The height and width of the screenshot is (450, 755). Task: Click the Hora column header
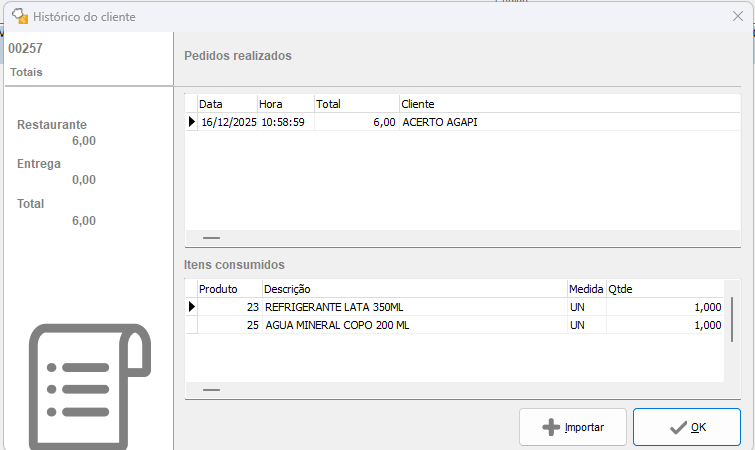[285, 104]
